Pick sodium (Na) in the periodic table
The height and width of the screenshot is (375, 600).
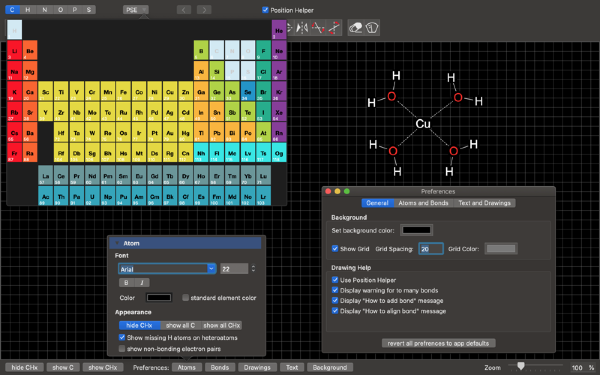pyautogui.click(x=15, y=71)
